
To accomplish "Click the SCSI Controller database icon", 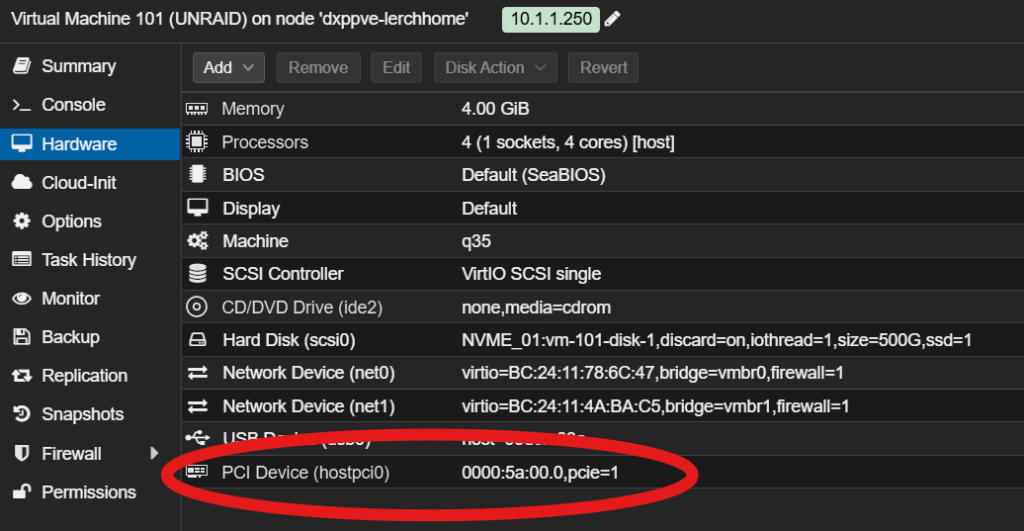I will click(197, 273).
